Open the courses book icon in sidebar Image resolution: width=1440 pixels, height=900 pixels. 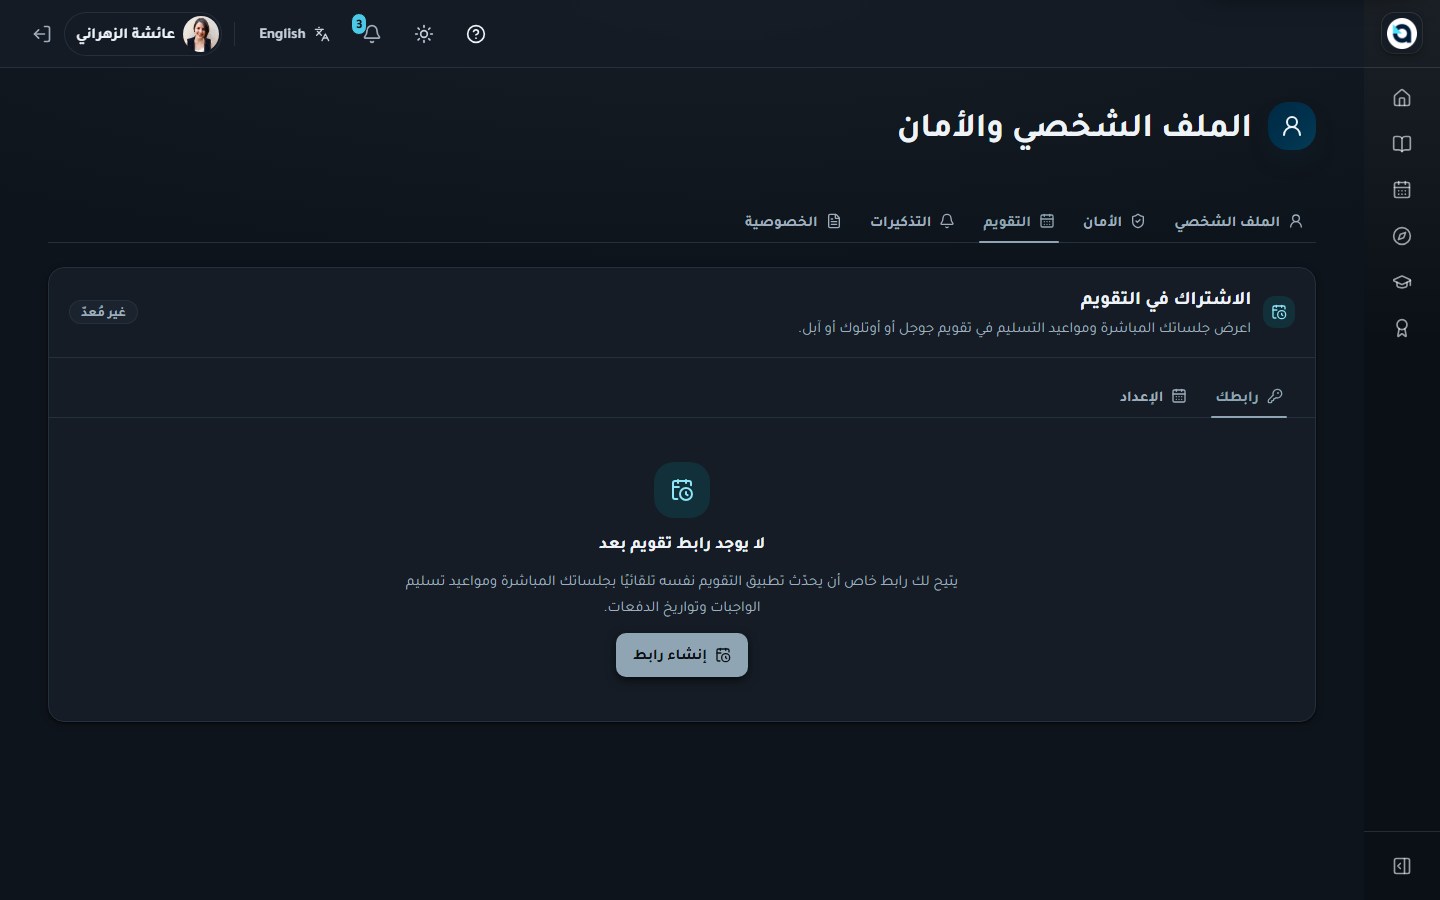point(1402,144)
